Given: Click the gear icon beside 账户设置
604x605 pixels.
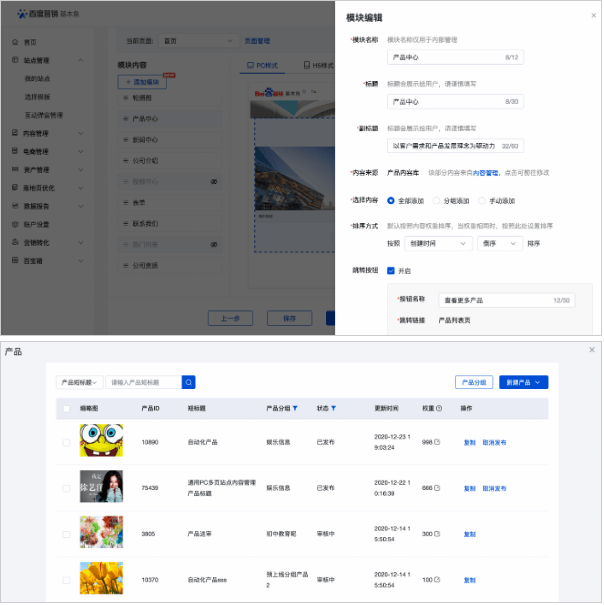Looking at the screenshot, I should [x=15, y=224].
